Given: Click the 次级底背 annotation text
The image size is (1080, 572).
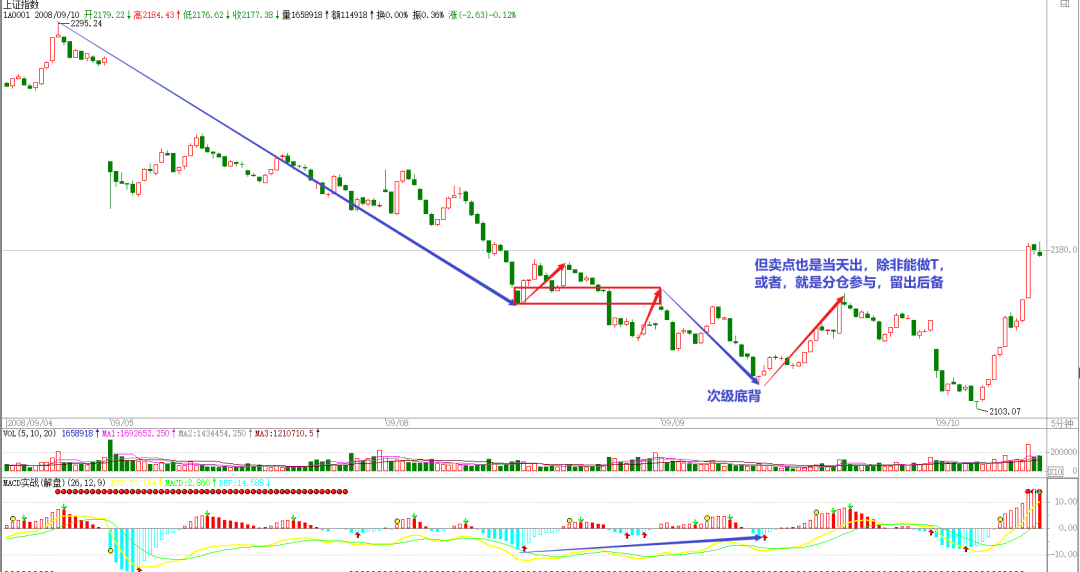Looking at the screenshot, I should [x=735, y=396].
